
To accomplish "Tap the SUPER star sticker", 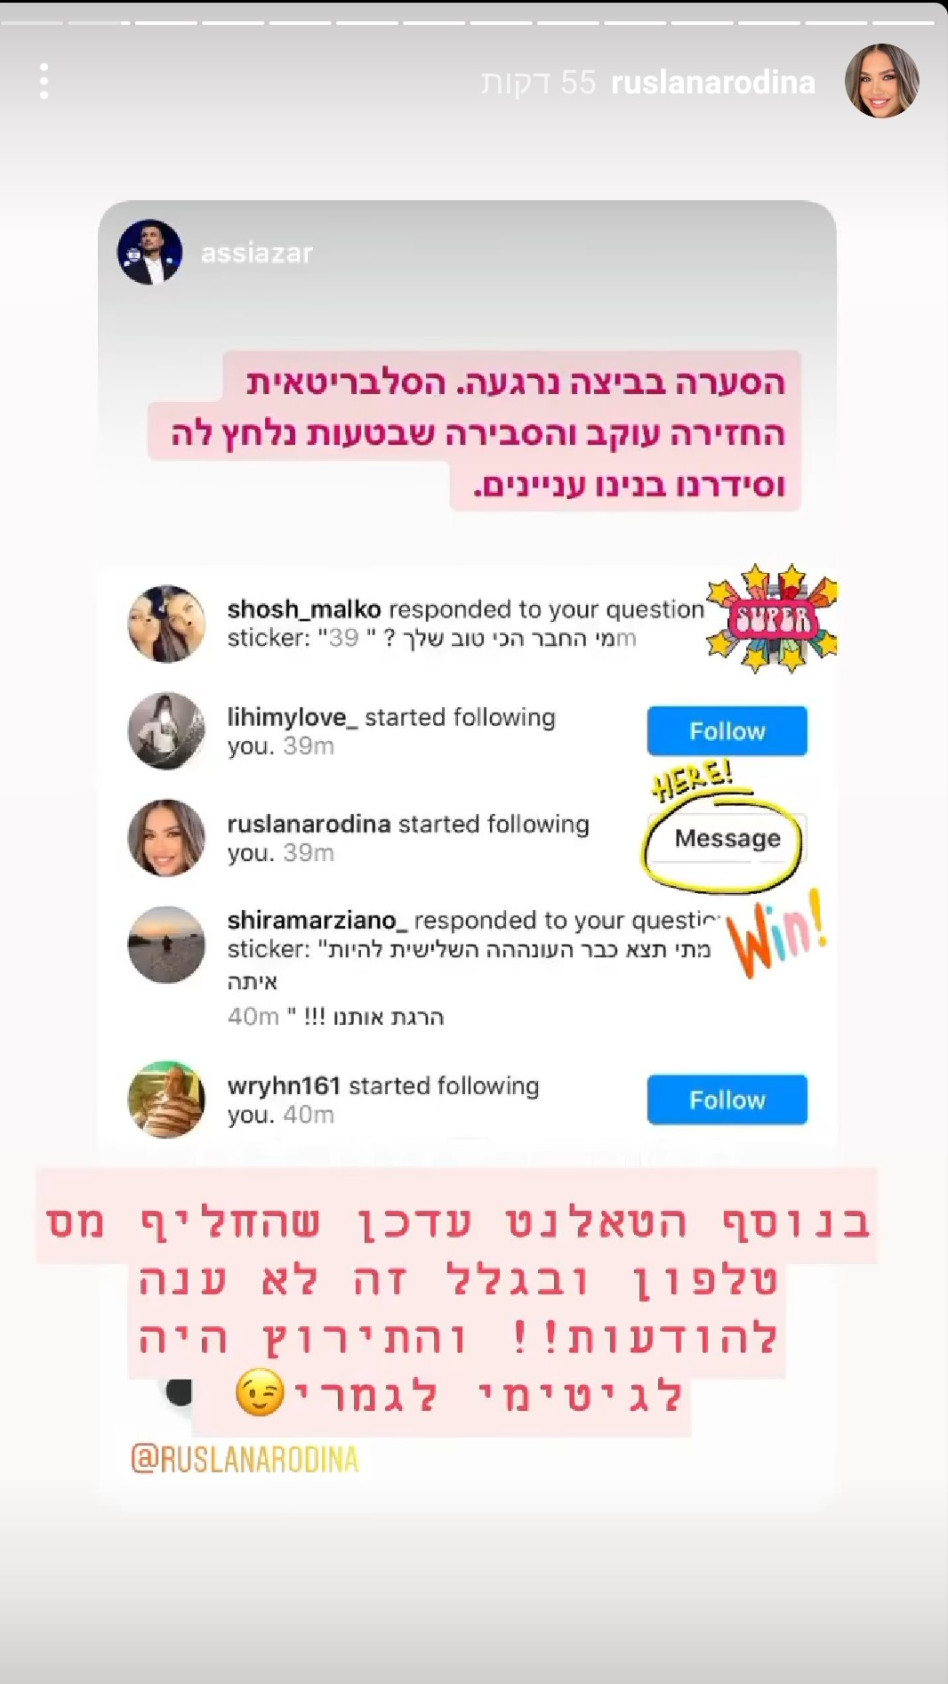I will [772, 619].
